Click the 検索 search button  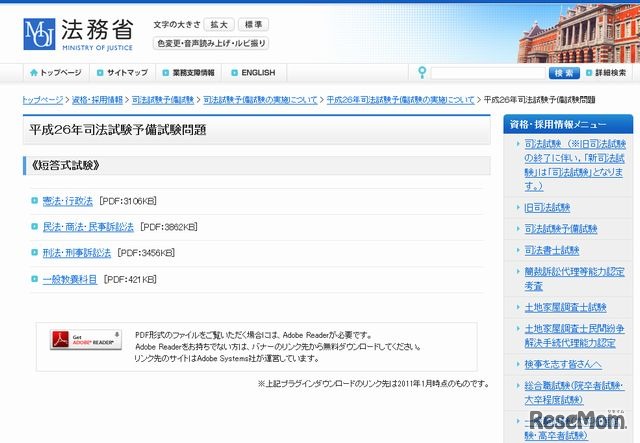(564, 73)
